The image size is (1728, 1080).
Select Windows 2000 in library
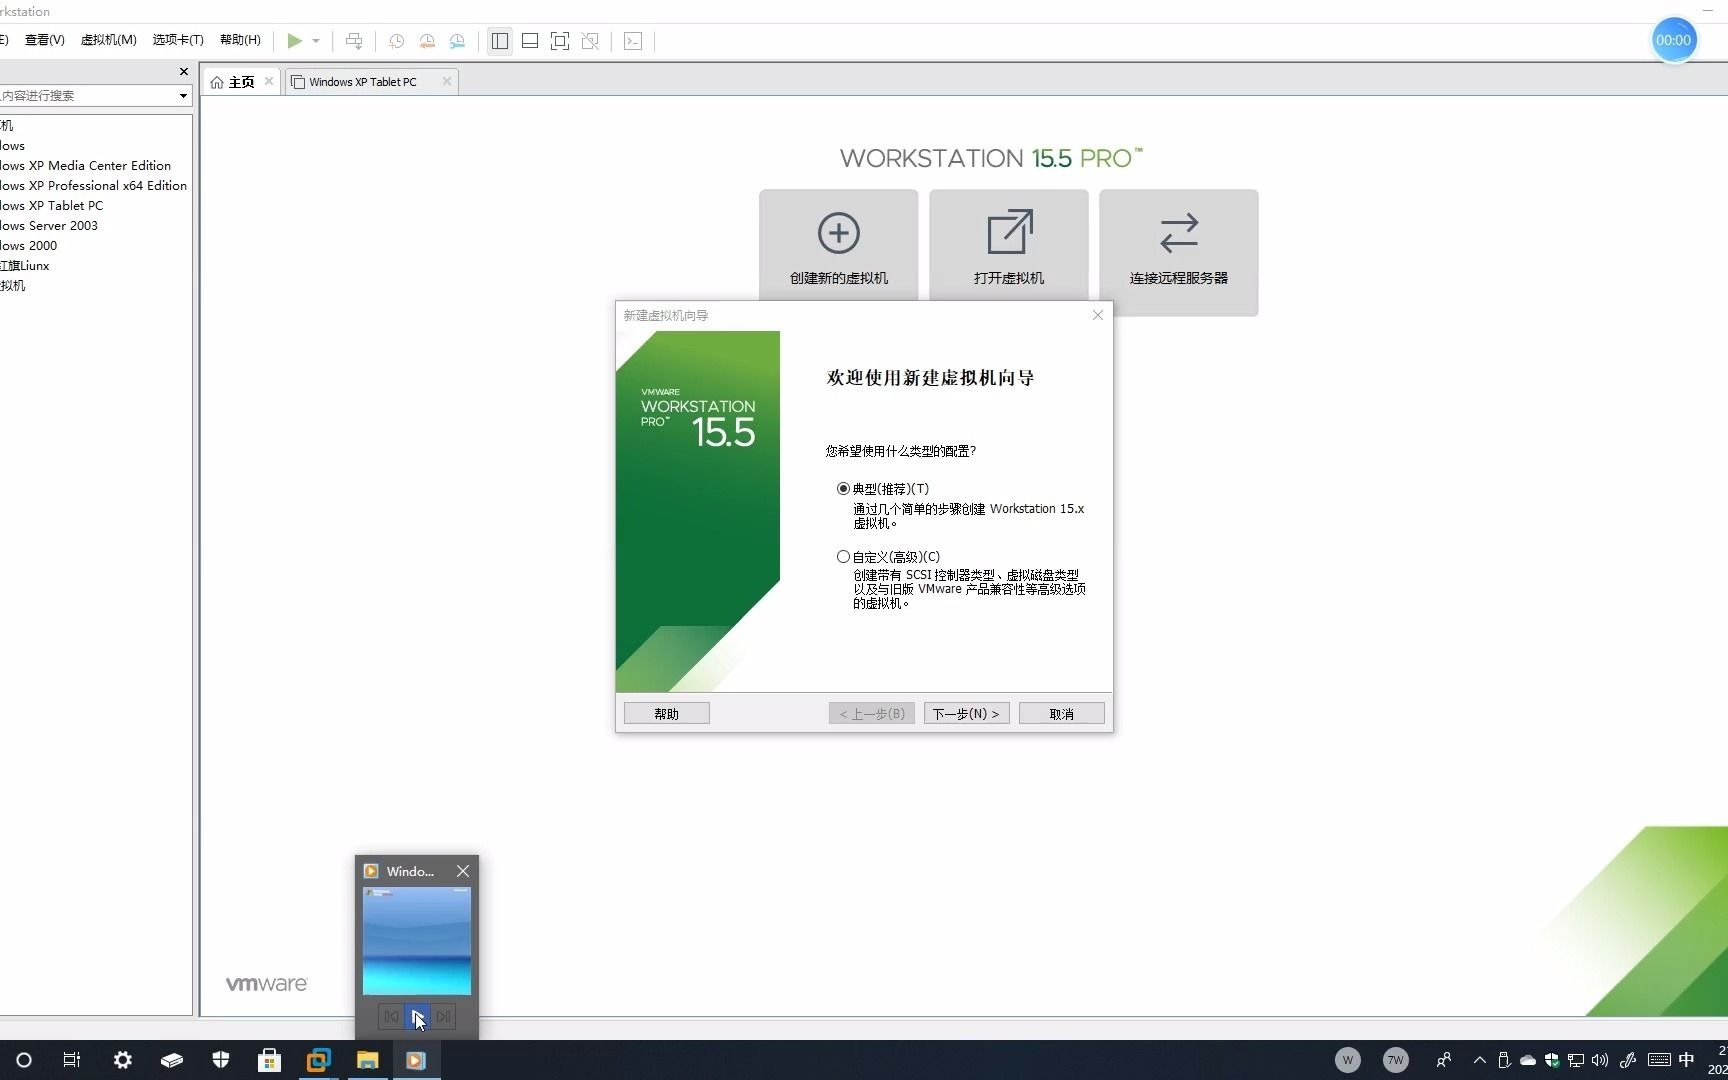(29, 246)
